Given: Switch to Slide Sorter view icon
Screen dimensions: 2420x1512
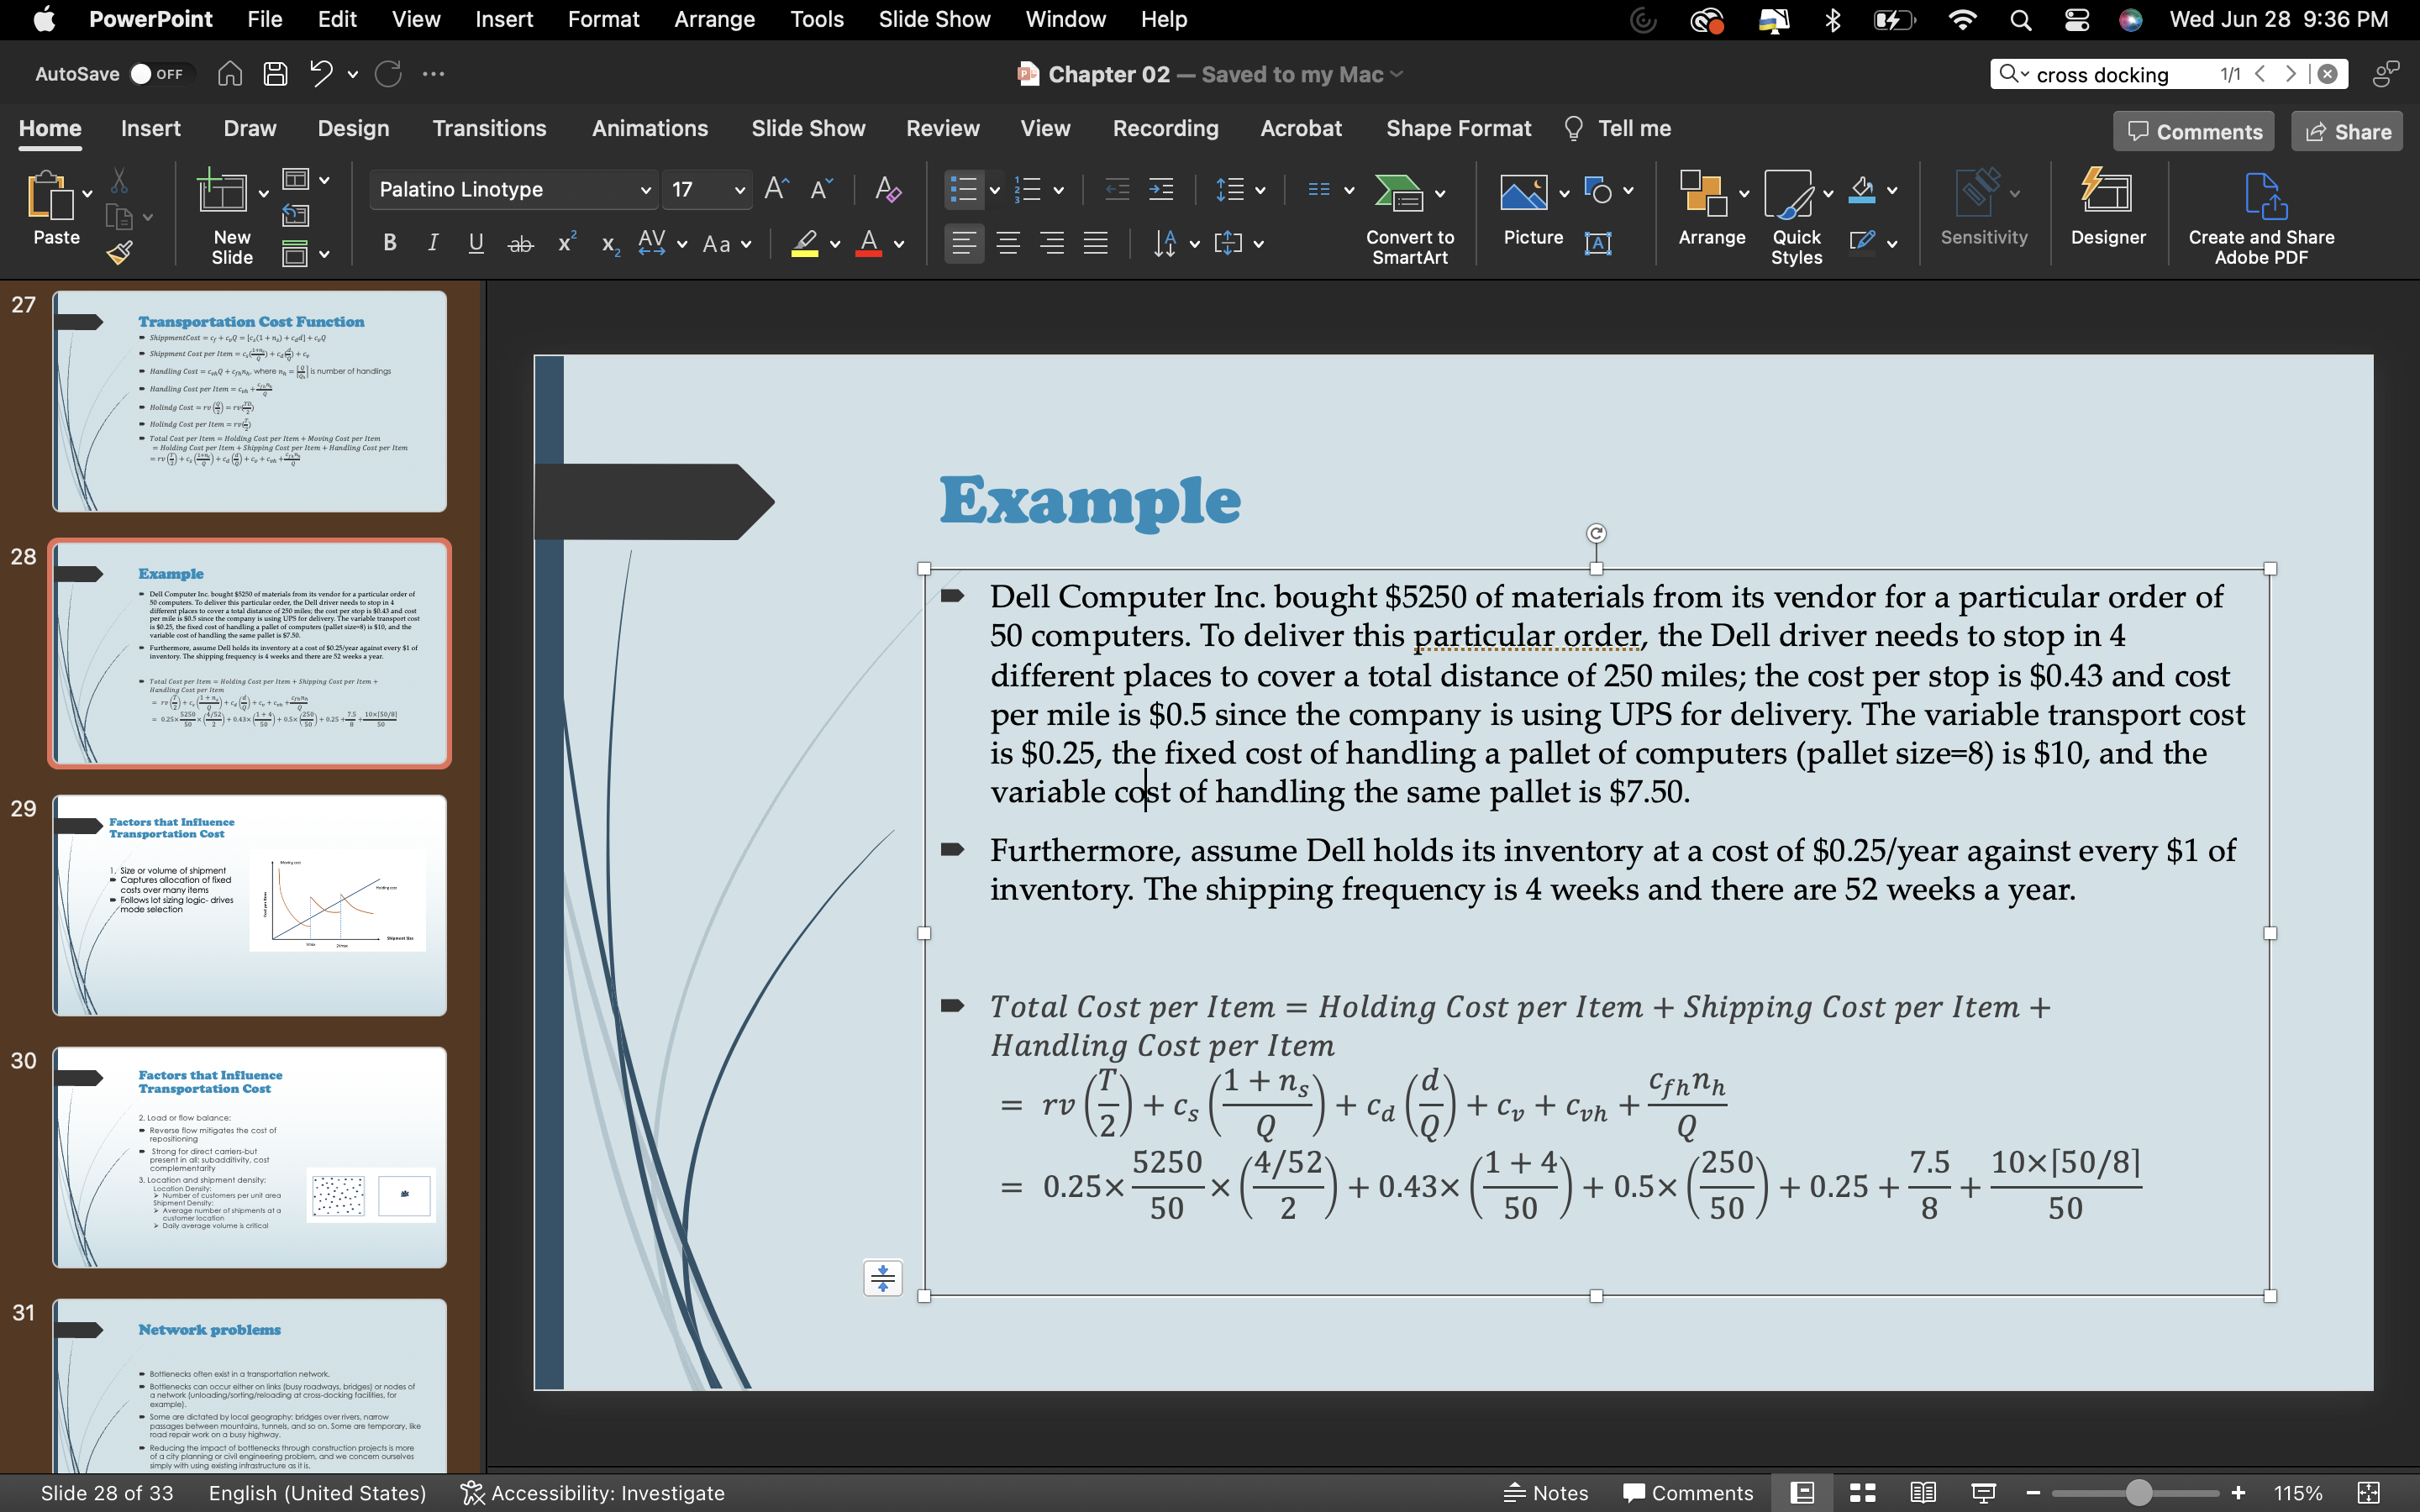Looking at the screenshot, I should point(1862,1493).
